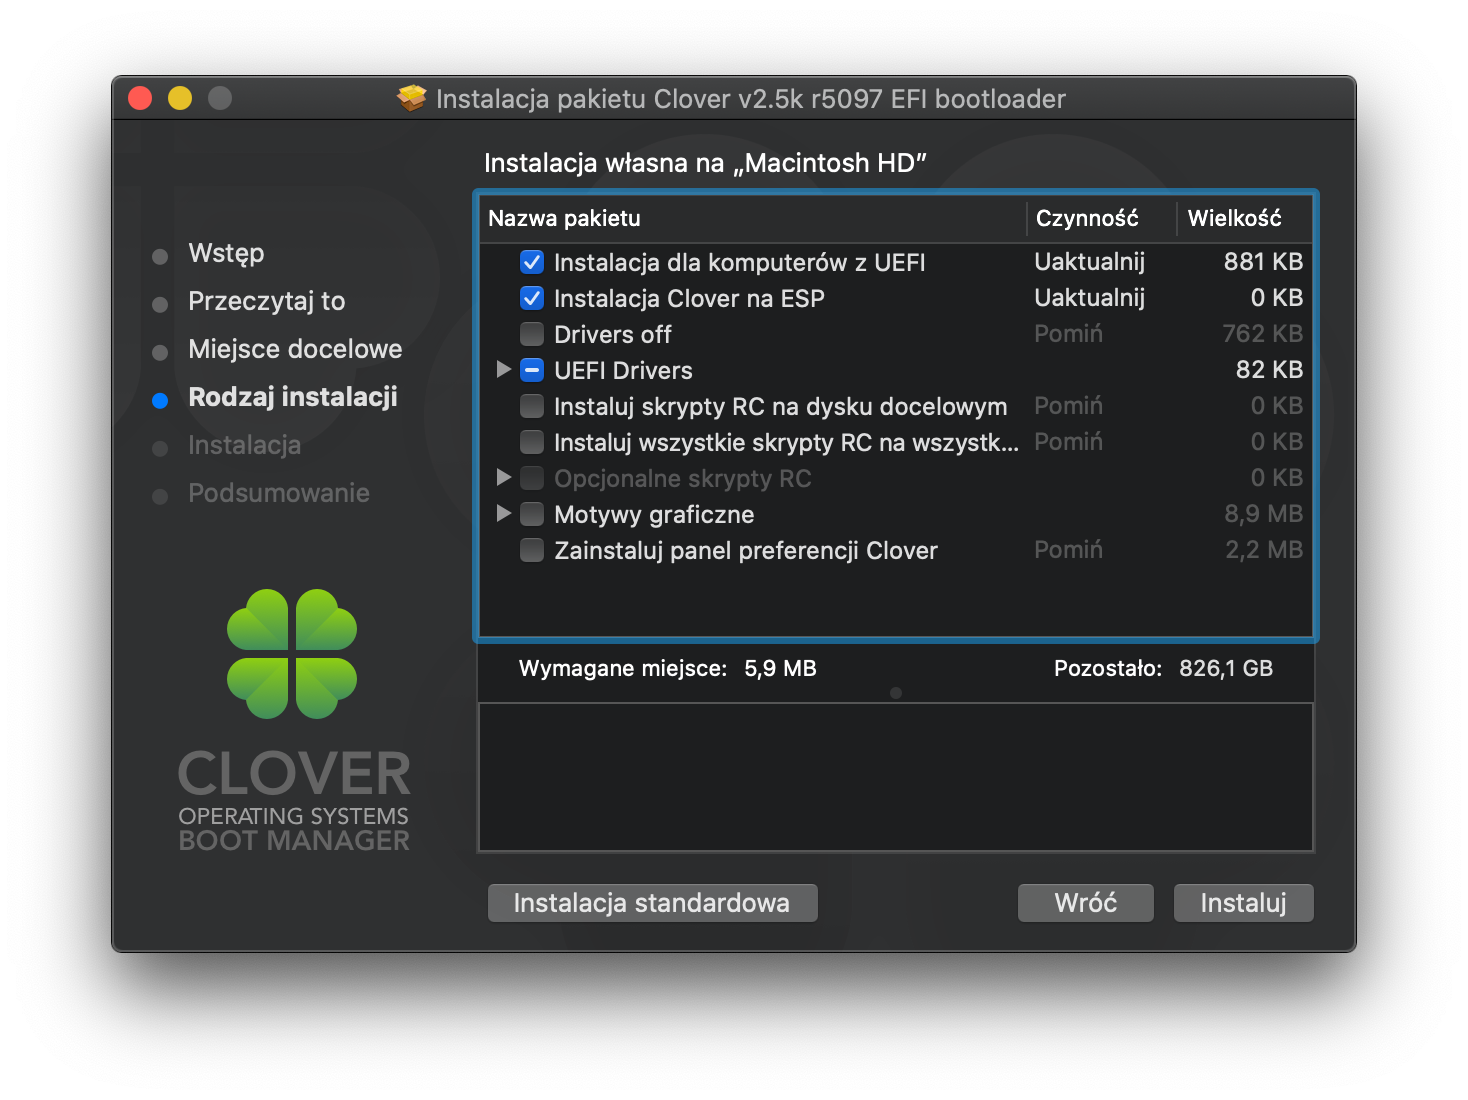Select the Motywy graficzne row label
1468x1100 pixels.
pyautogui.click(x=654, y=515)
